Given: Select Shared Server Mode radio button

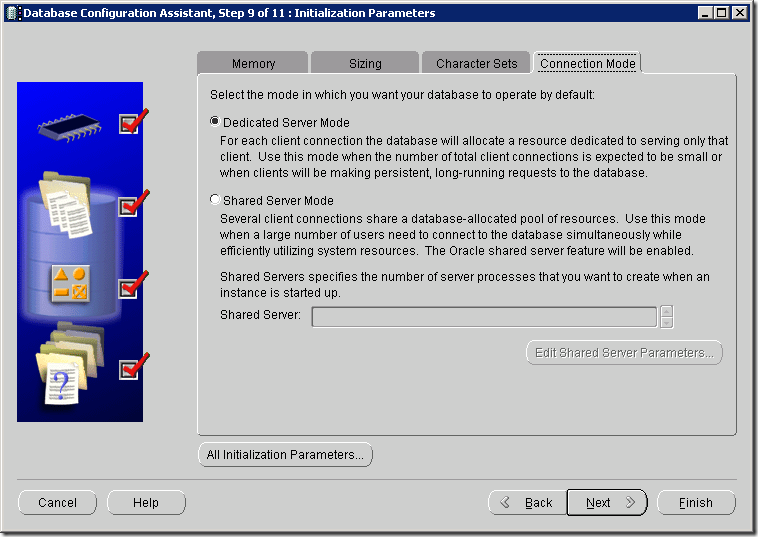Looking at the screenshot, I should 215,199.
